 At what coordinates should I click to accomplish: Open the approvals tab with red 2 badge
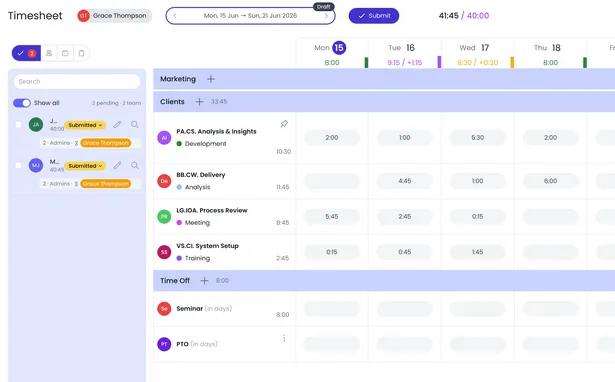(26, 53)
